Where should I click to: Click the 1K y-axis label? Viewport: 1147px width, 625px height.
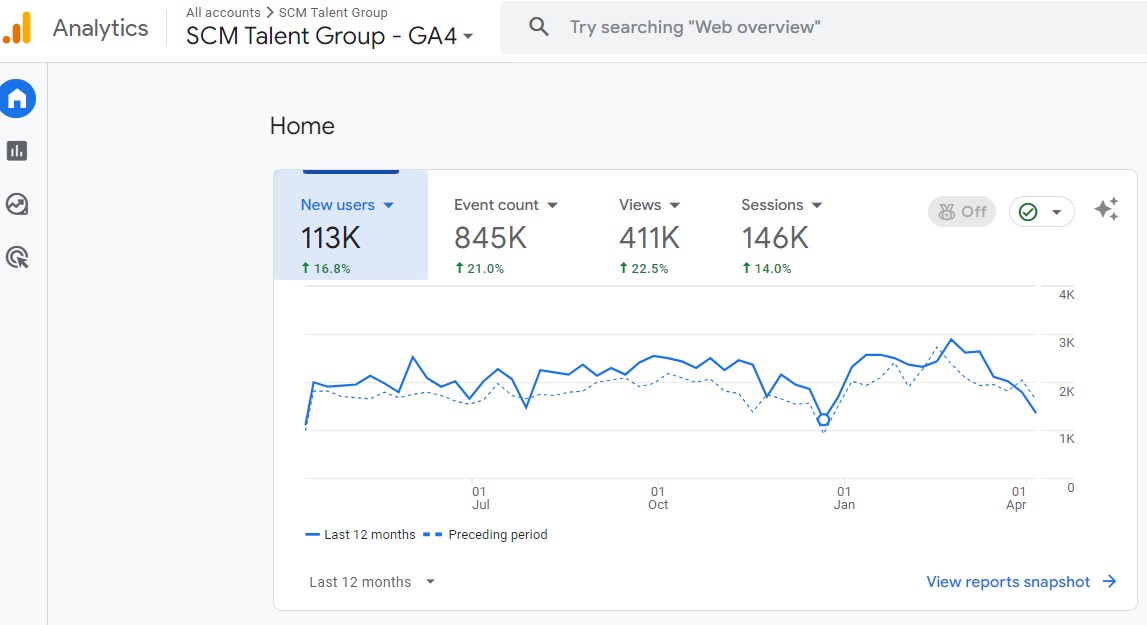click(1067, 439)
